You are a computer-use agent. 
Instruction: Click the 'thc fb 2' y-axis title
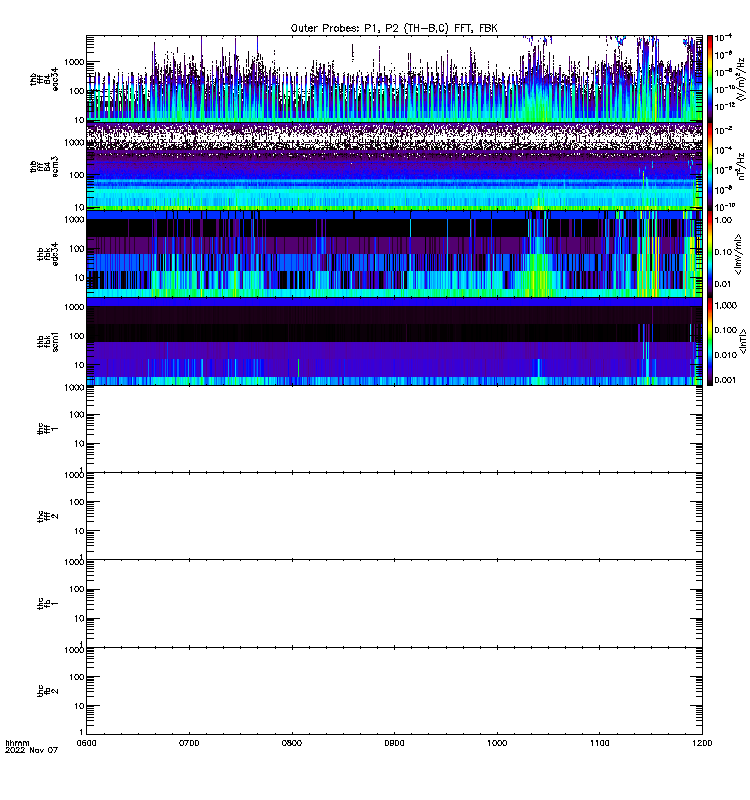(48, 691)
